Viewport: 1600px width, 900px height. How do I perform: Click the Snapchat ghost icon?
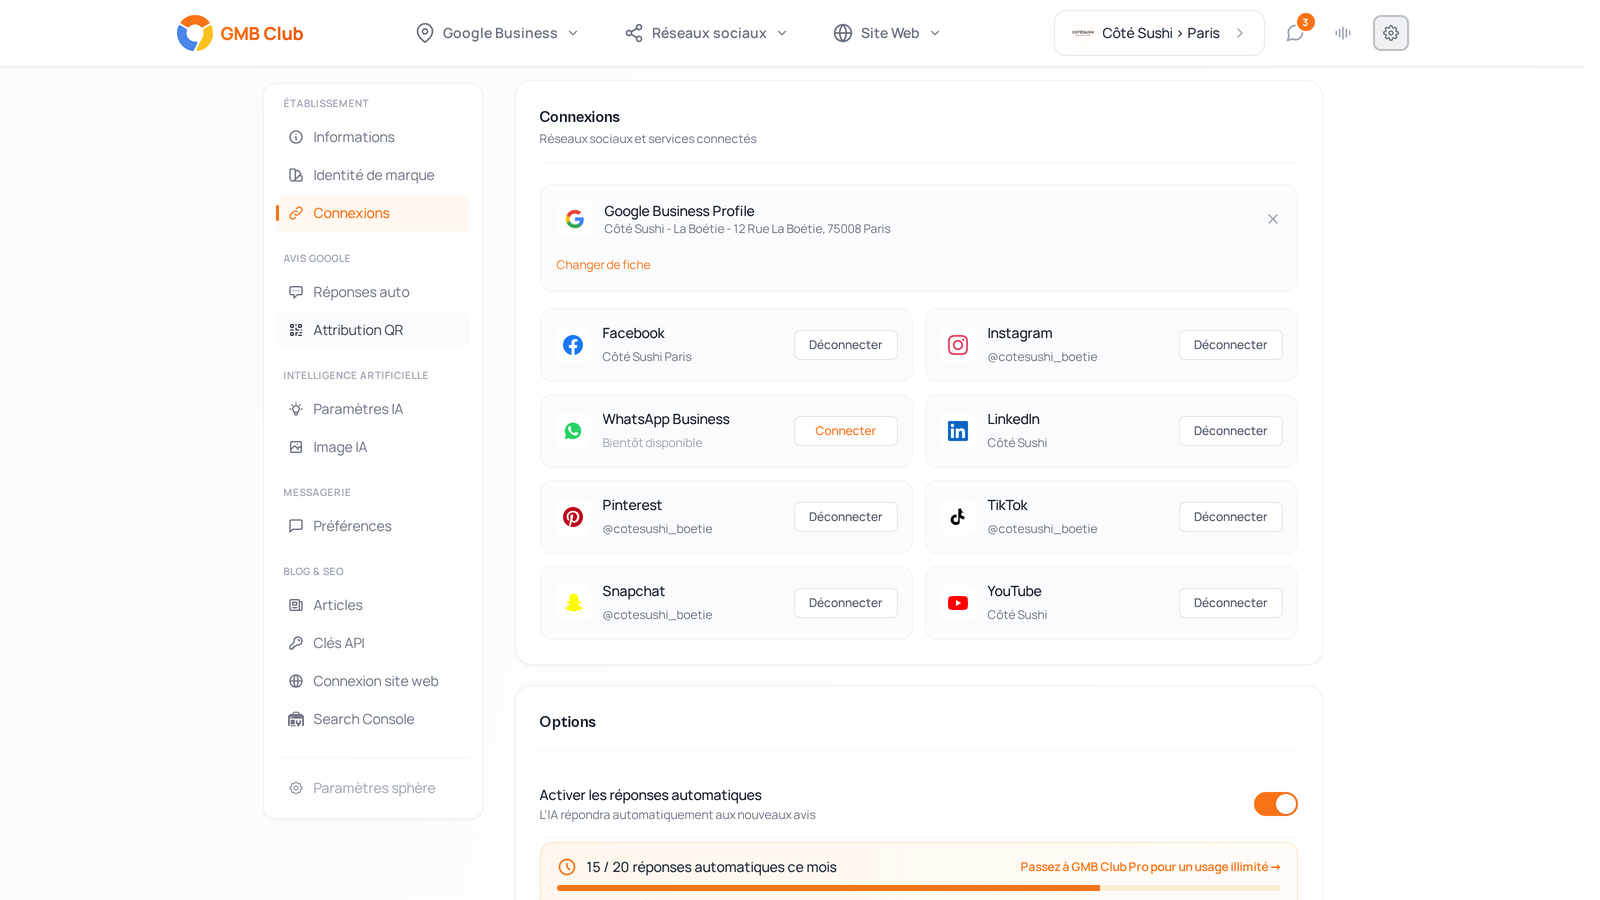pyautogui.click(x=573, y=603)
